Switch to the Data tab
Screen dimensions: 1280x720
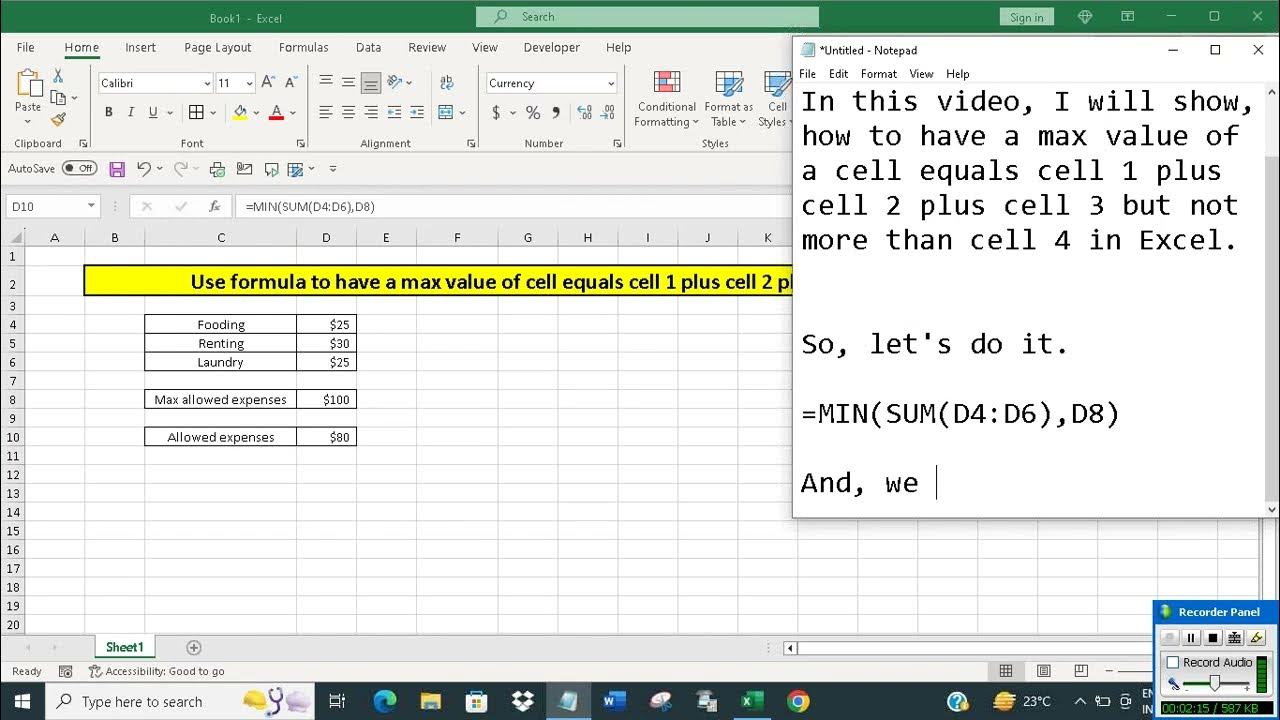(368, 47)
